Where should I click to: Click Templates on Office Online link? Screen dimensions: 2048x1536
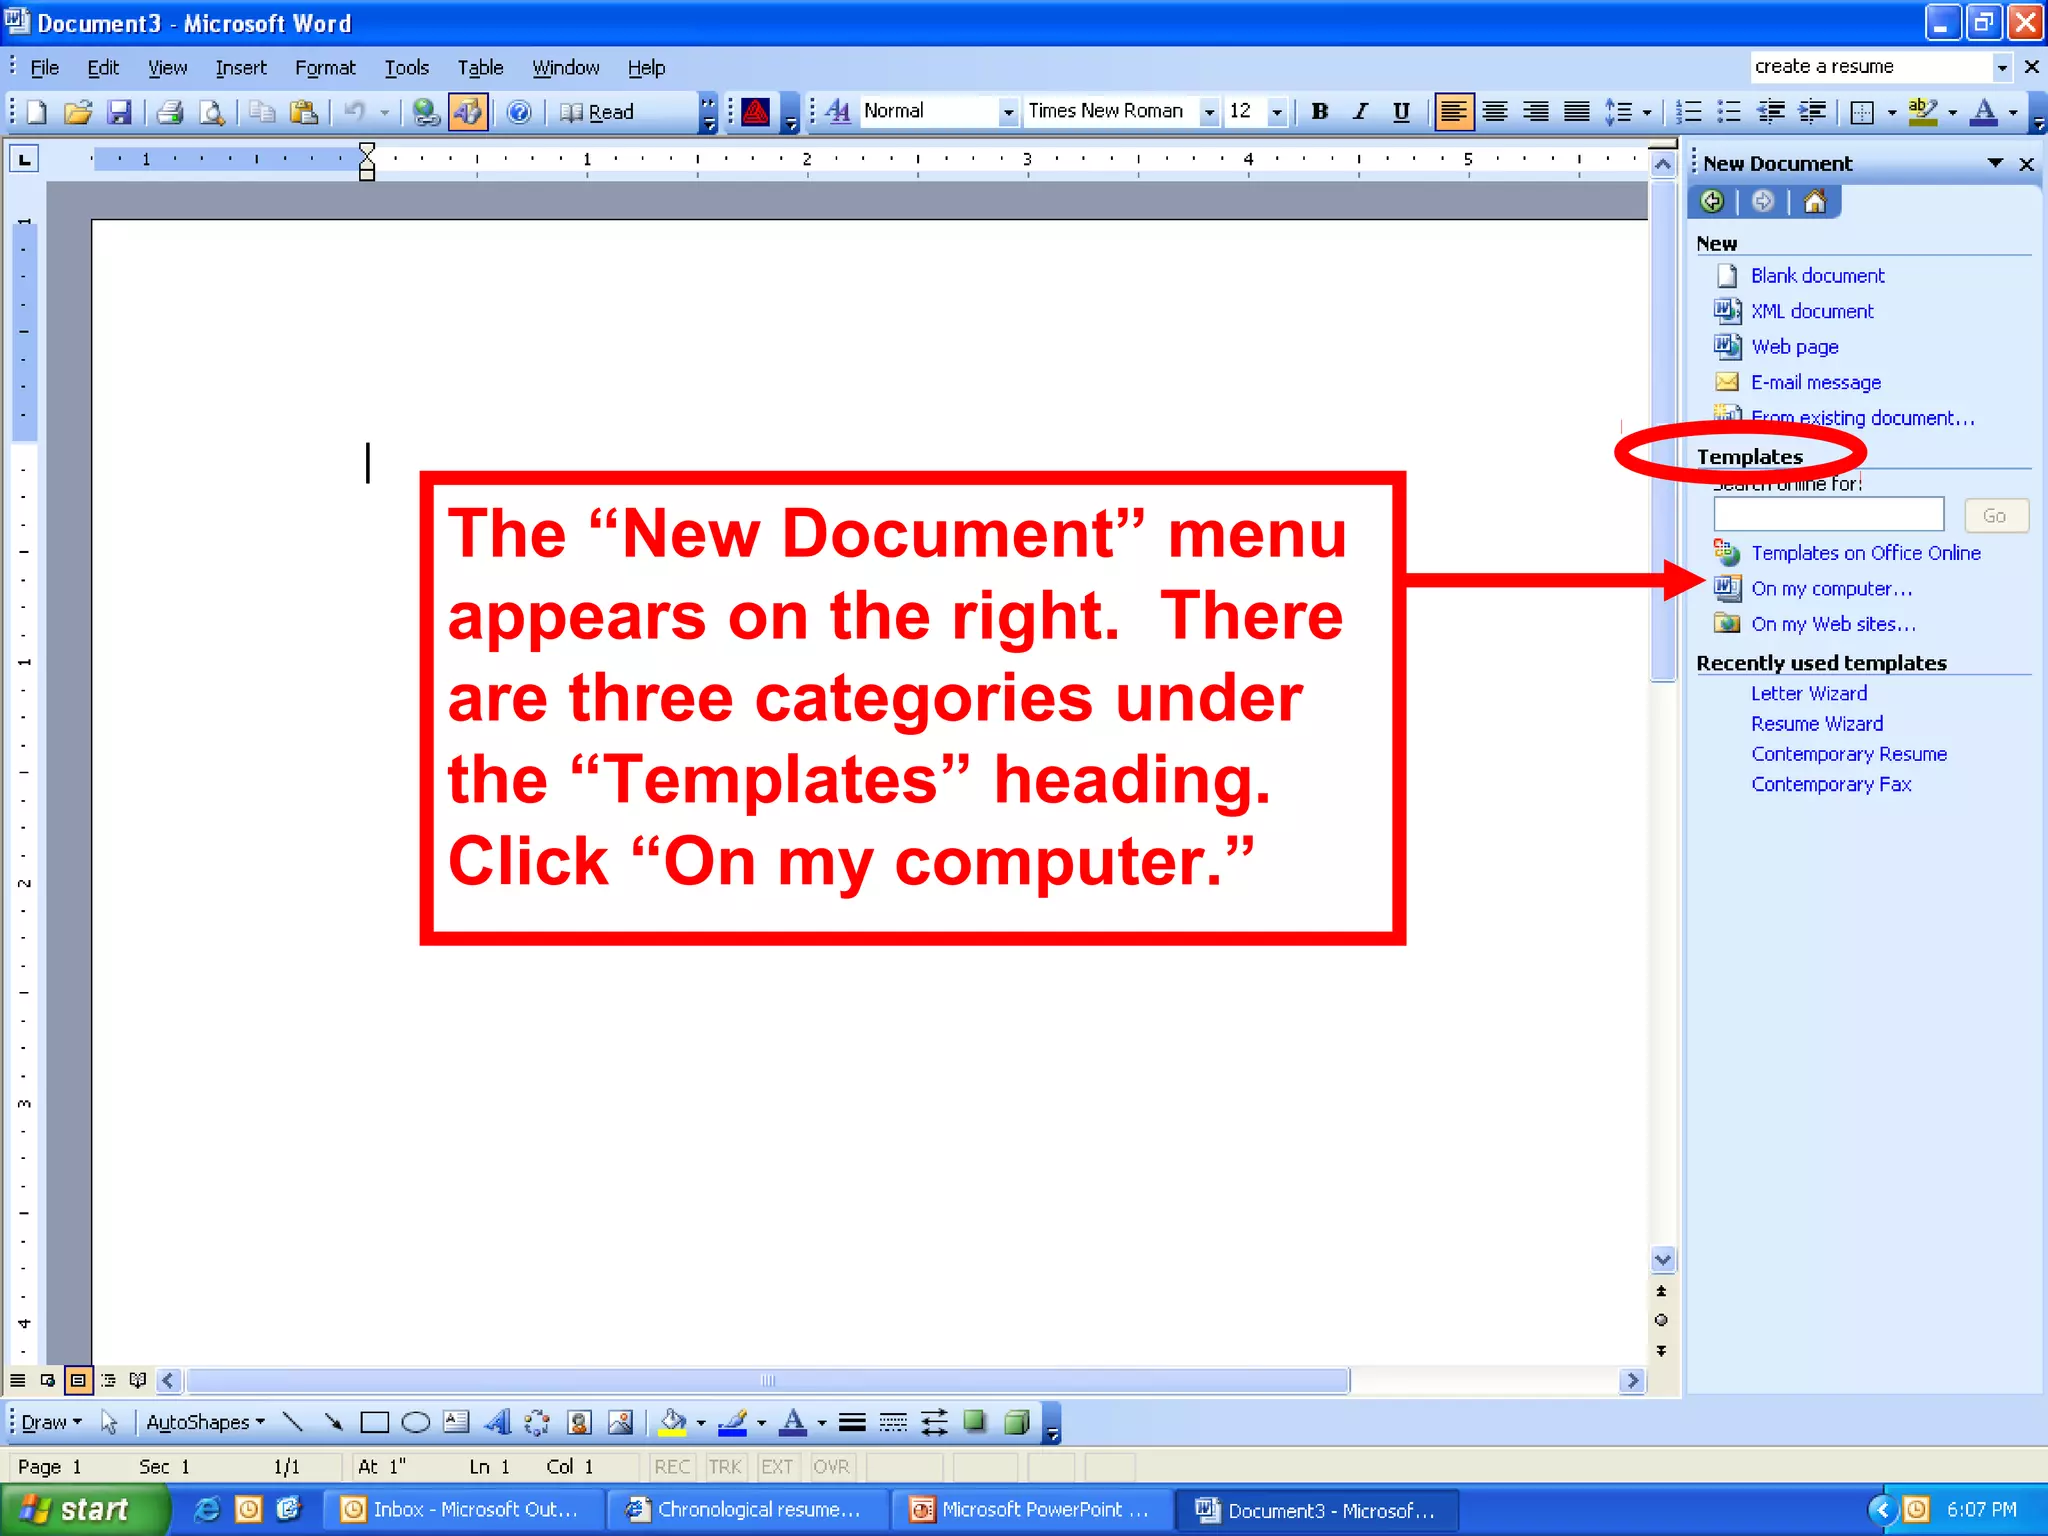pyautogui.click(x=1865, y=552)
